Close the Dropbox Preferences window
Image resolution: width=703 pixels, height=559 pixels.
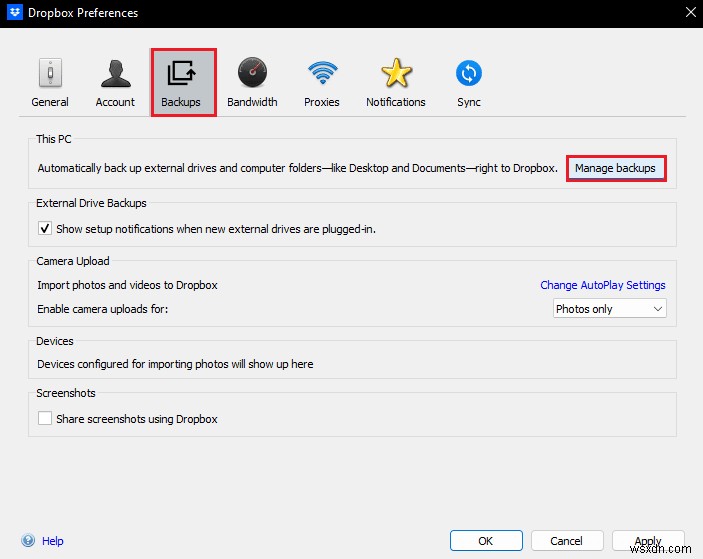click(x=690, y=12)
